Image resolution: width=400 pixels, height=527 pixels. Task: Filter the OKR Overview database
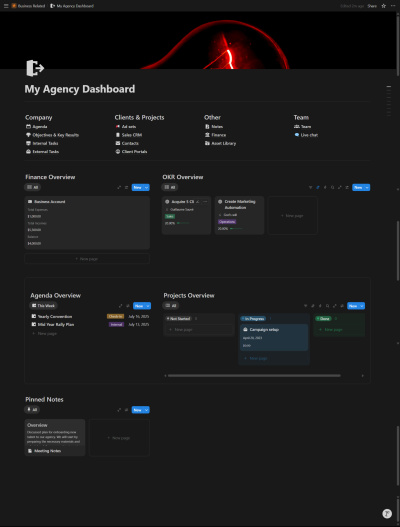click(x=310, y=188)
